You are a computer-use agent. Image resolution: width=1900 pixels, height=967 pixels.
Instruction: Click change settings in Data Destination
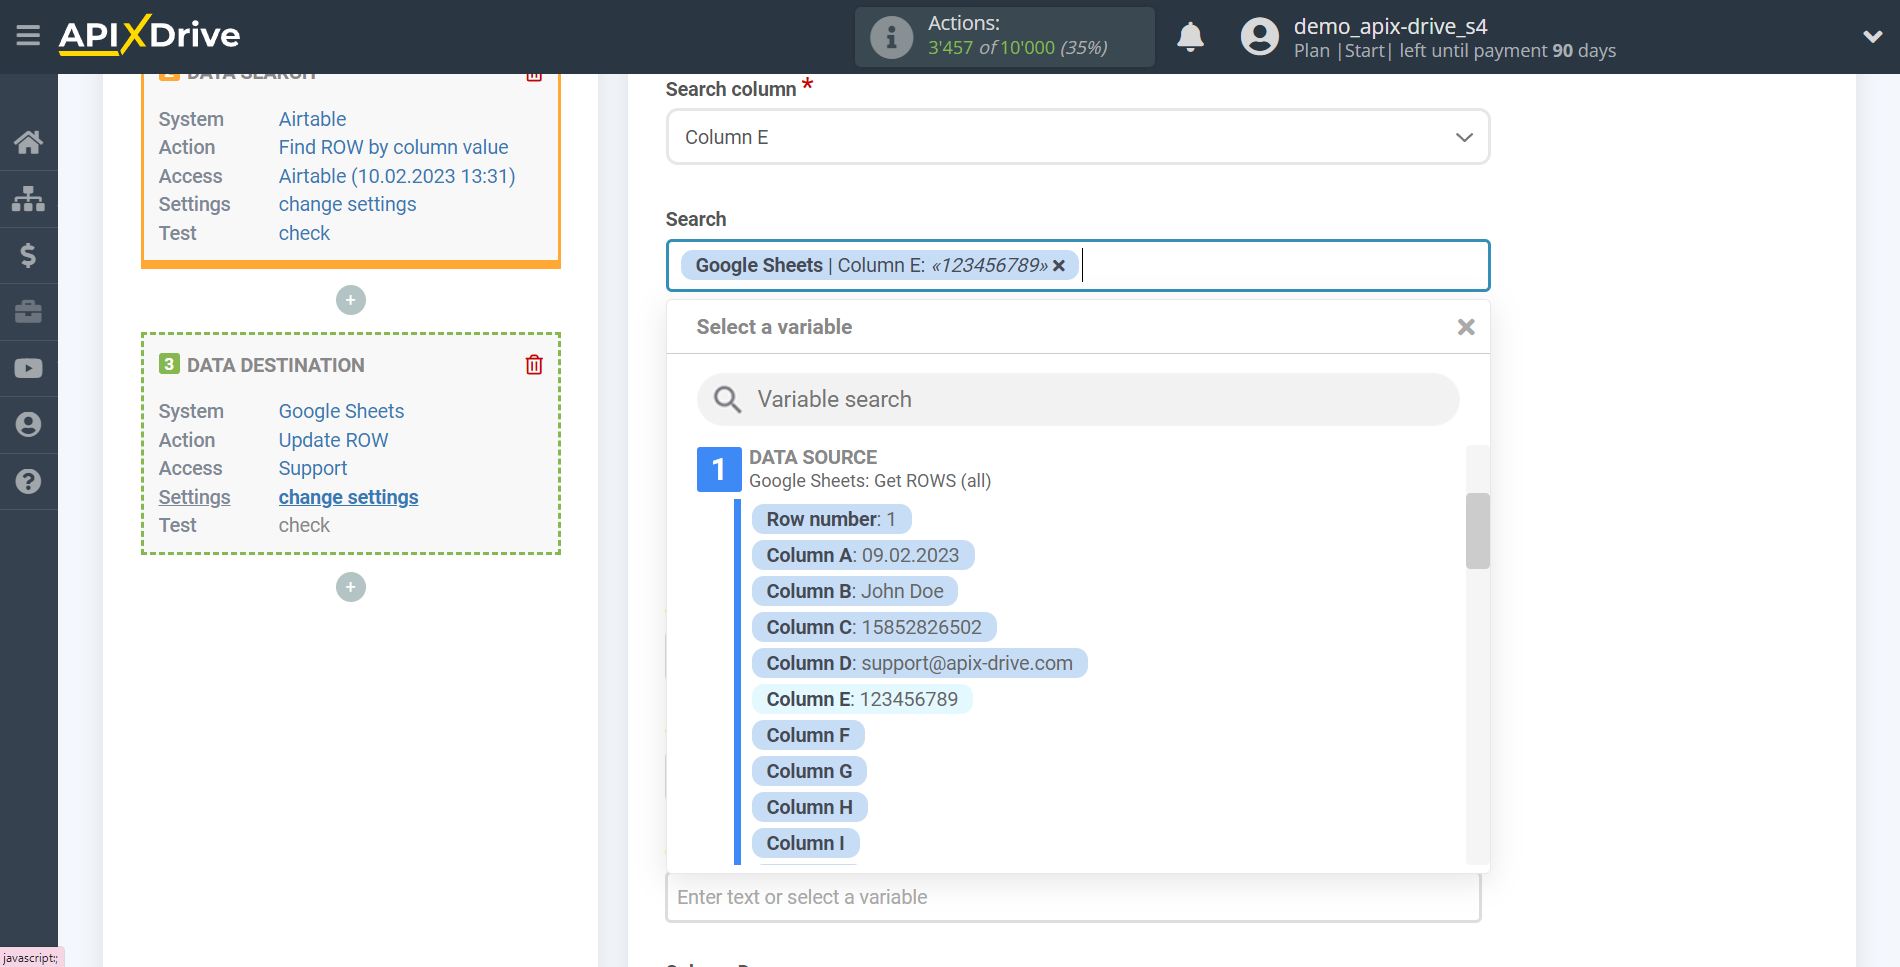pos(348,497)
